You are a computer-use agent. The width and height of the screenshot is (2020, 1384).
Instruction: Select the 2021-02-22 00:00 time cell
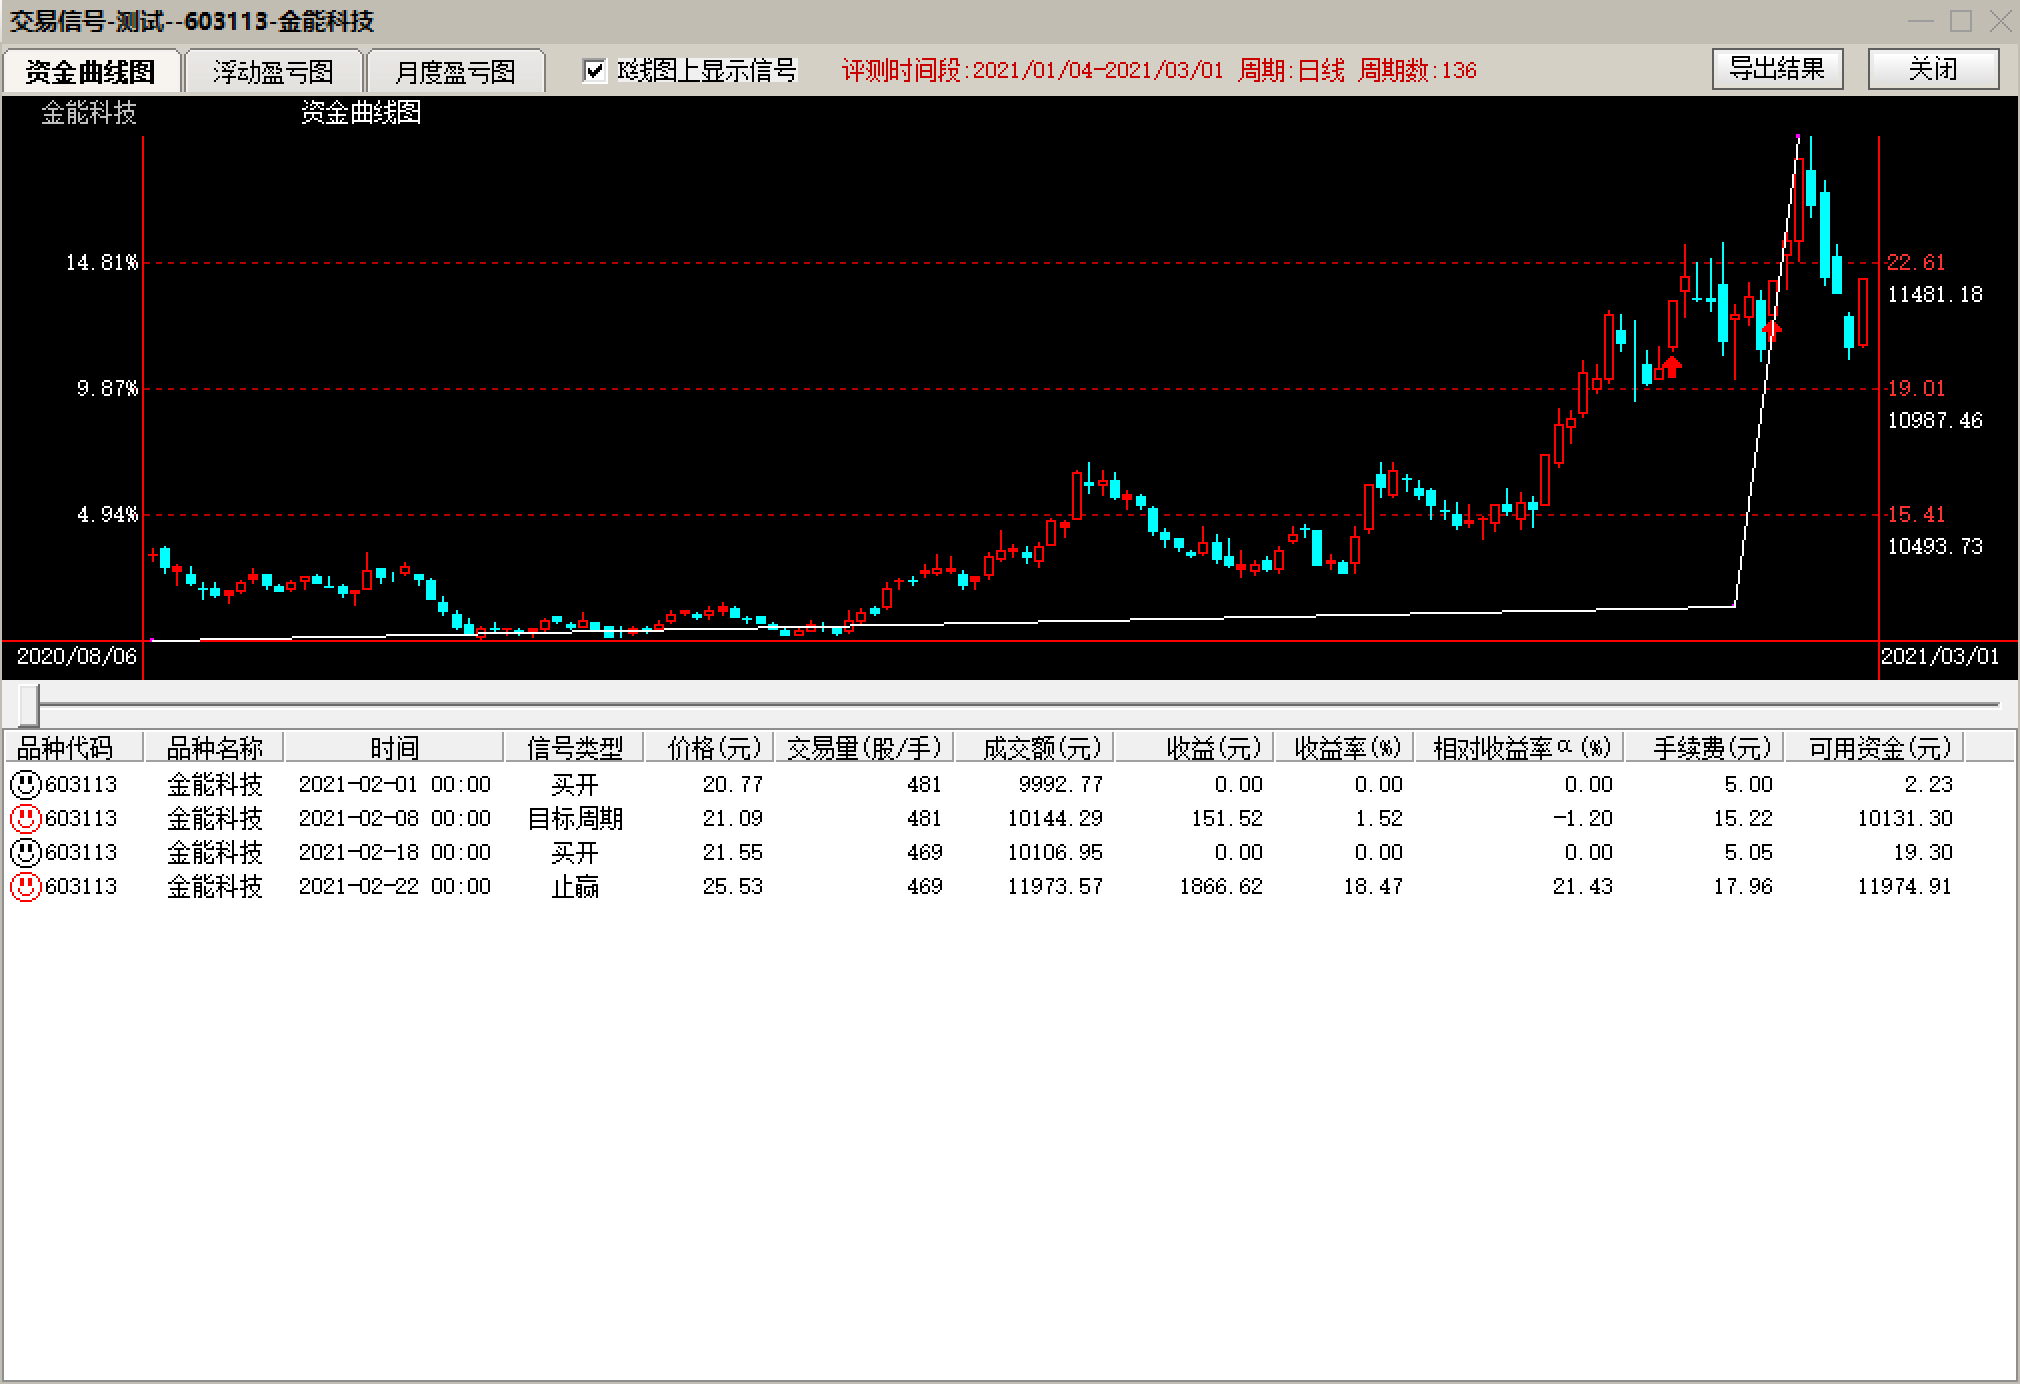(x=395, y=886)
